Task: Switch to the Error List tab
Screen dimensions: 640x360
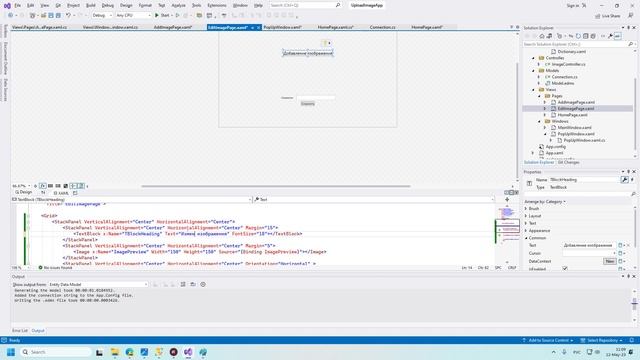Action: tap(20, 331)
